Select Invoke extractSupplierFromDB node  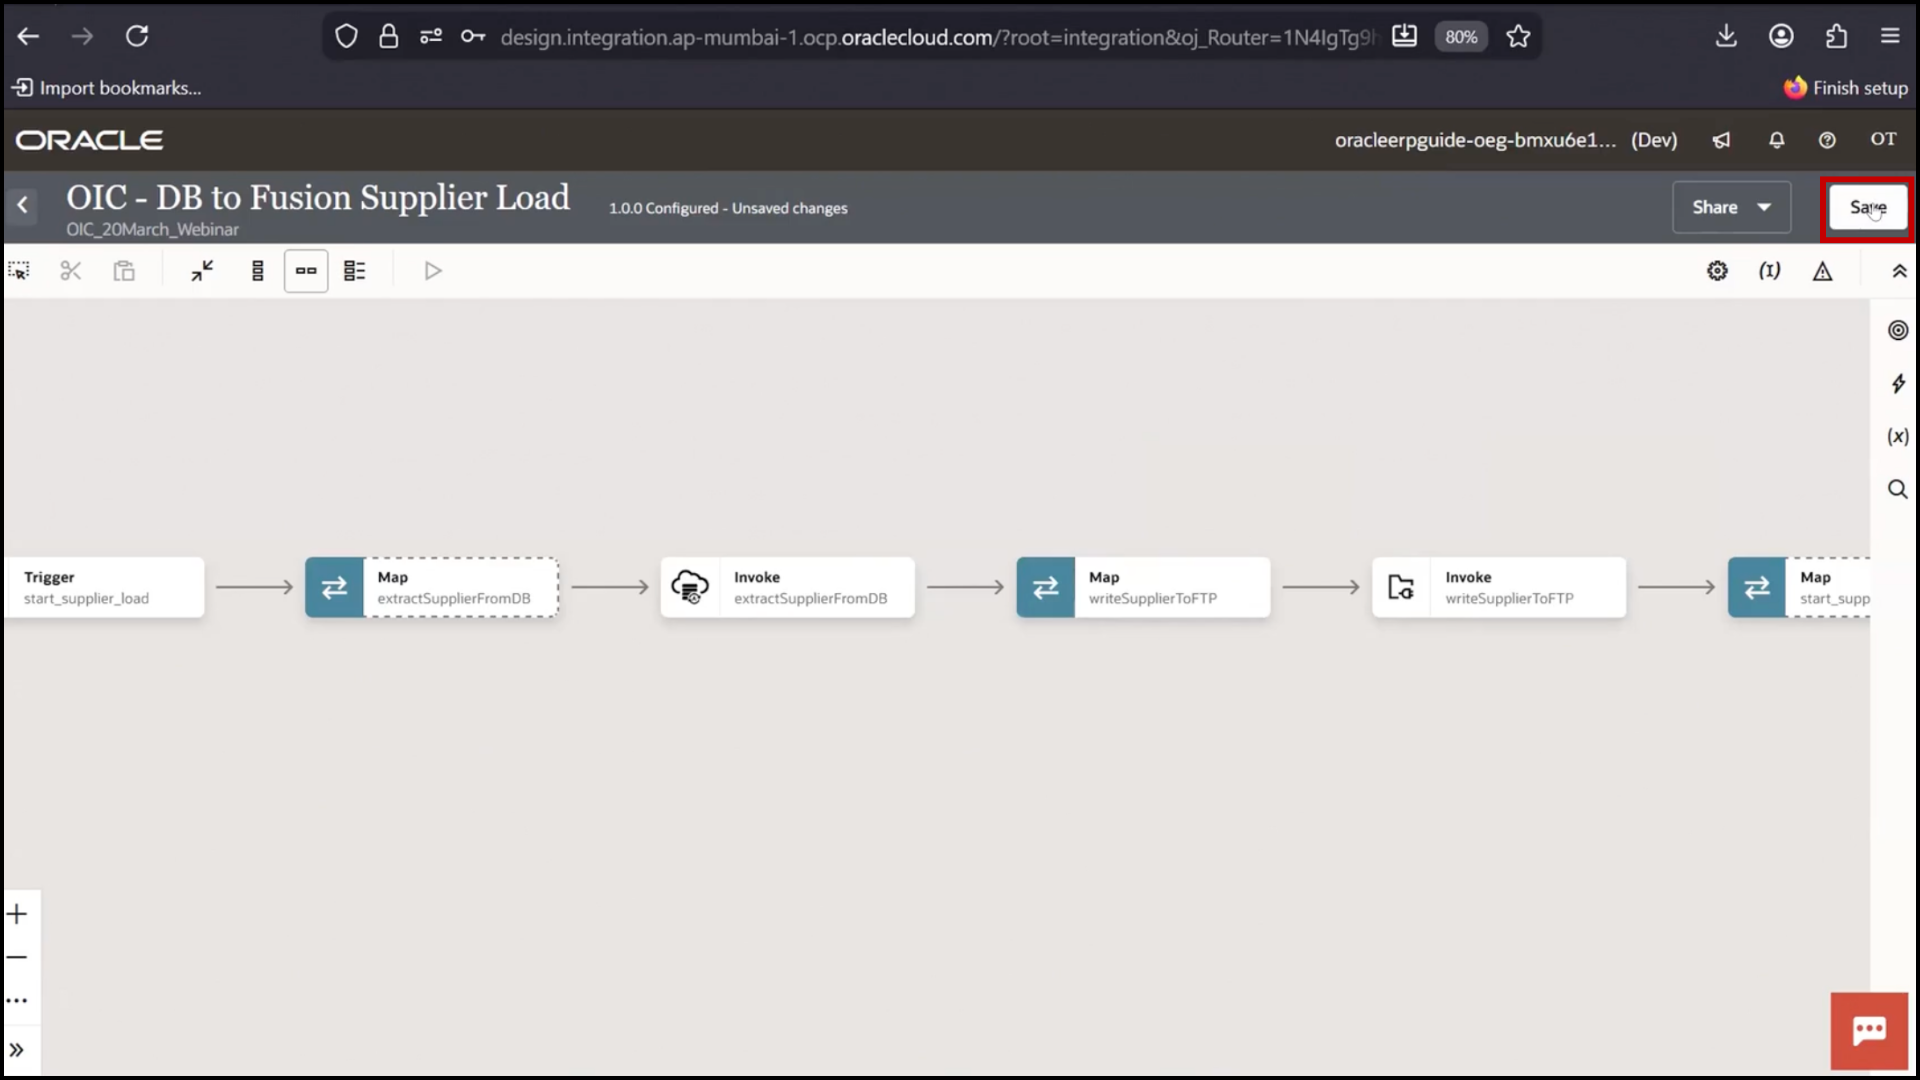click(788, 587)
